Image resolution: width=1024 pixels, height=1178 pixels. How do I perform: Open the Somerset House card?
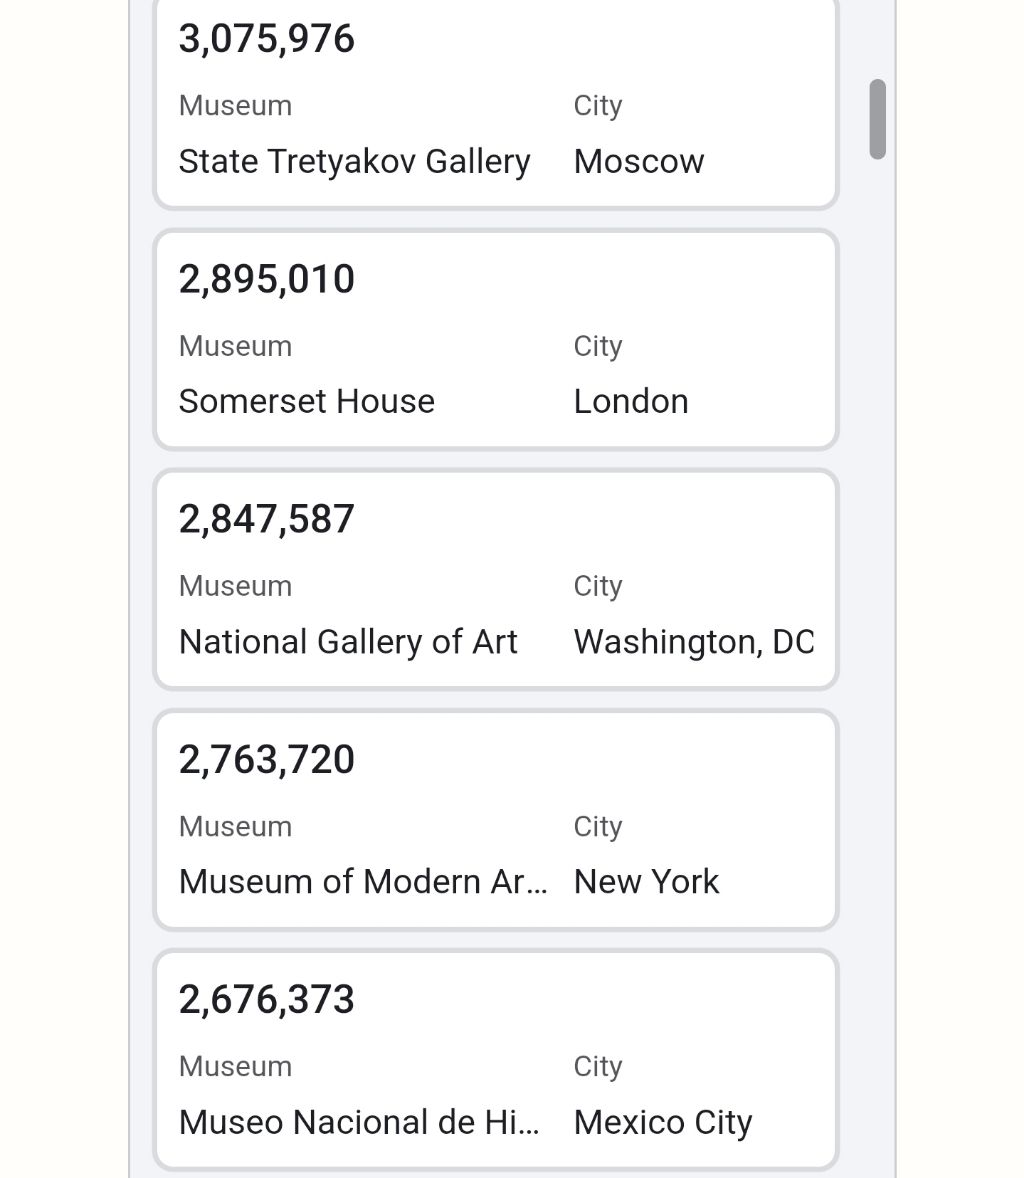click(496, 340)
